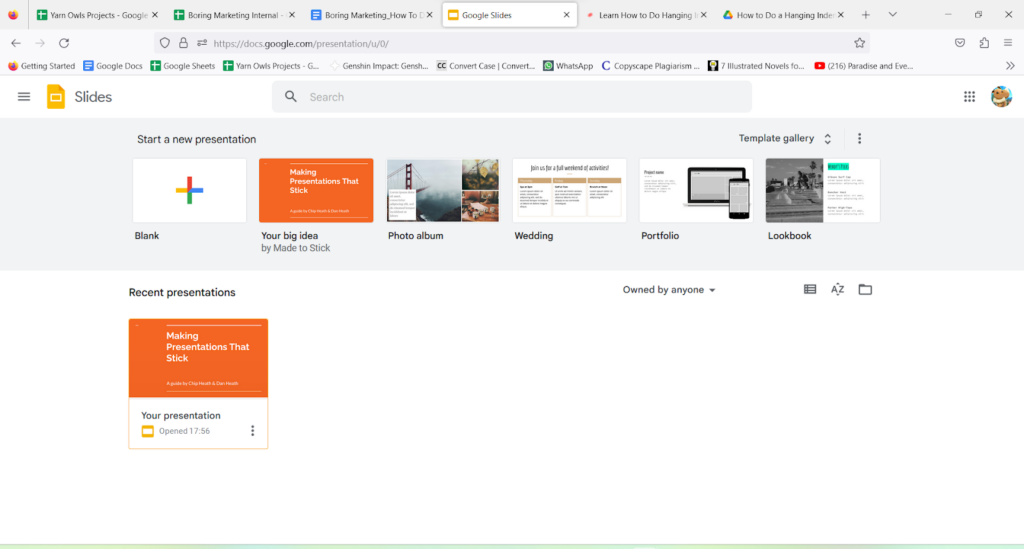Open the main menu hamburger icon
Screen dimensions: 1024x549
(24, 97)
